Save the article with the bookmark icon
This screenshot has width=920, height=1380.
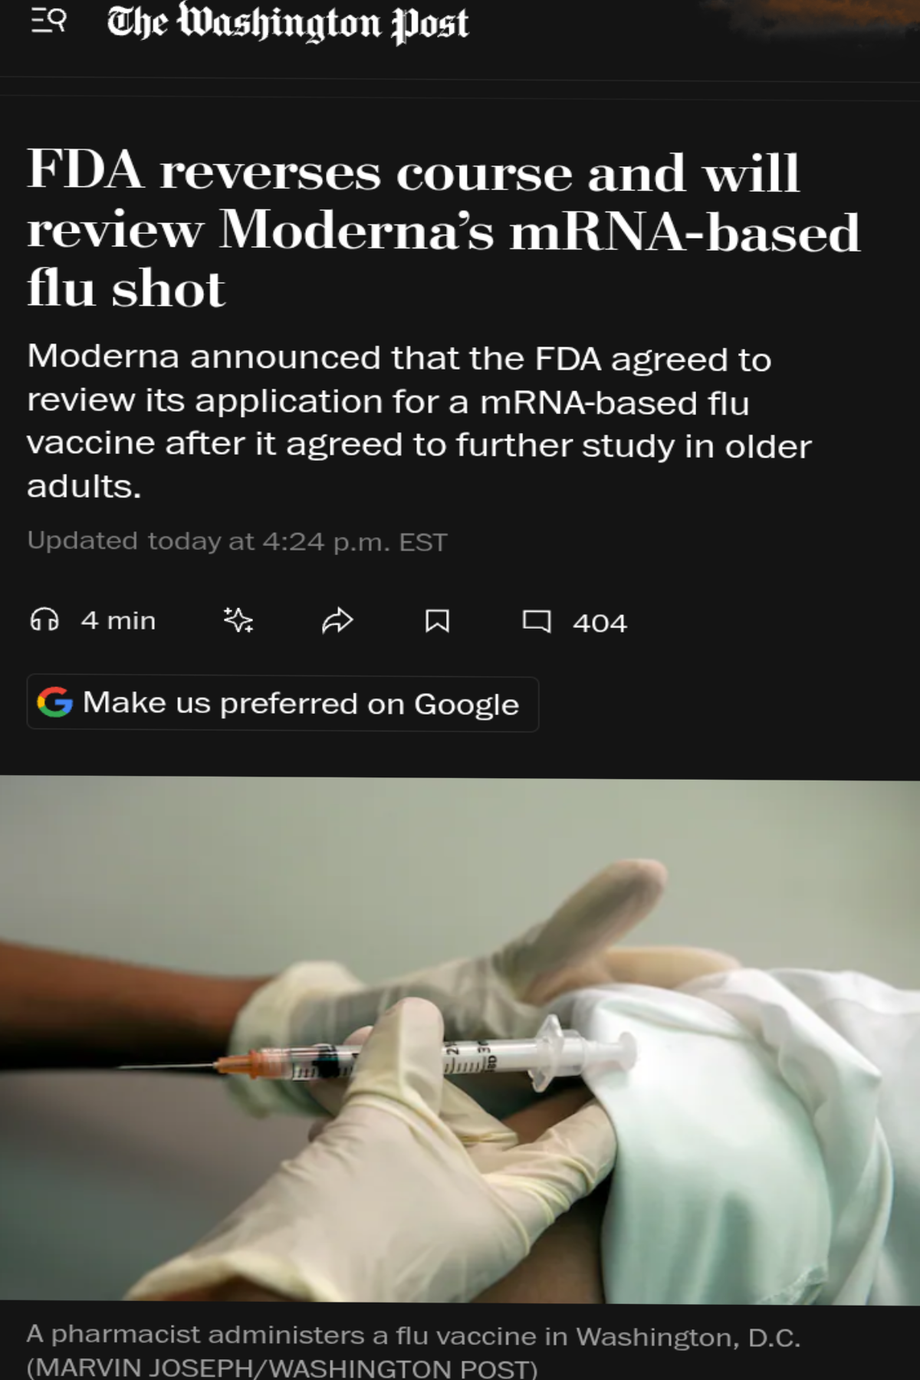pyautogui.click(x=437, y=621)
